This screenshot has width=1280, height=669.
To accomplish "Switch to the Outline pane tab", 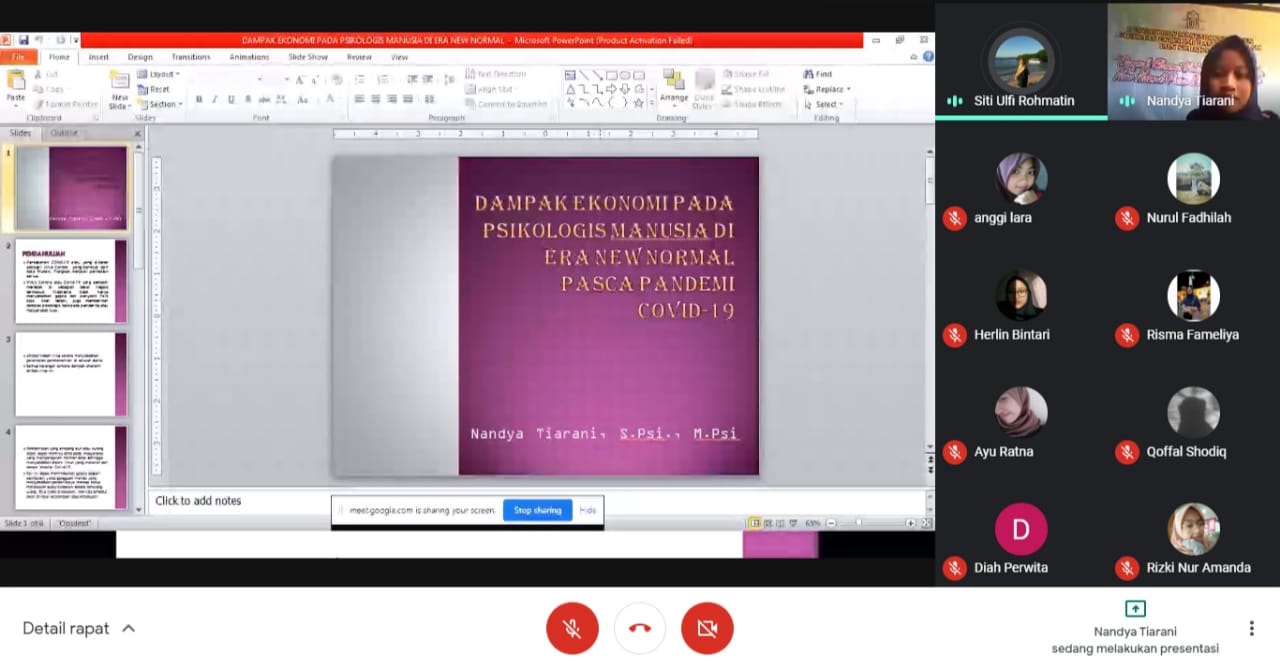I will click(x=64, y=133).
